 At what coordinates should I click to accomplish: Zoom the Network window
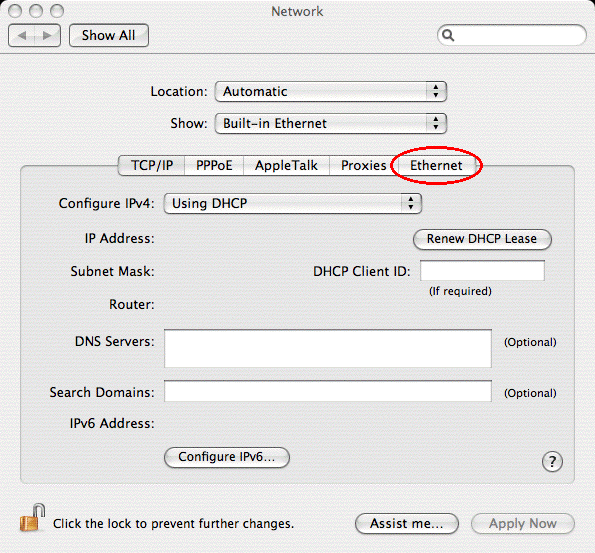click(57, 11)
